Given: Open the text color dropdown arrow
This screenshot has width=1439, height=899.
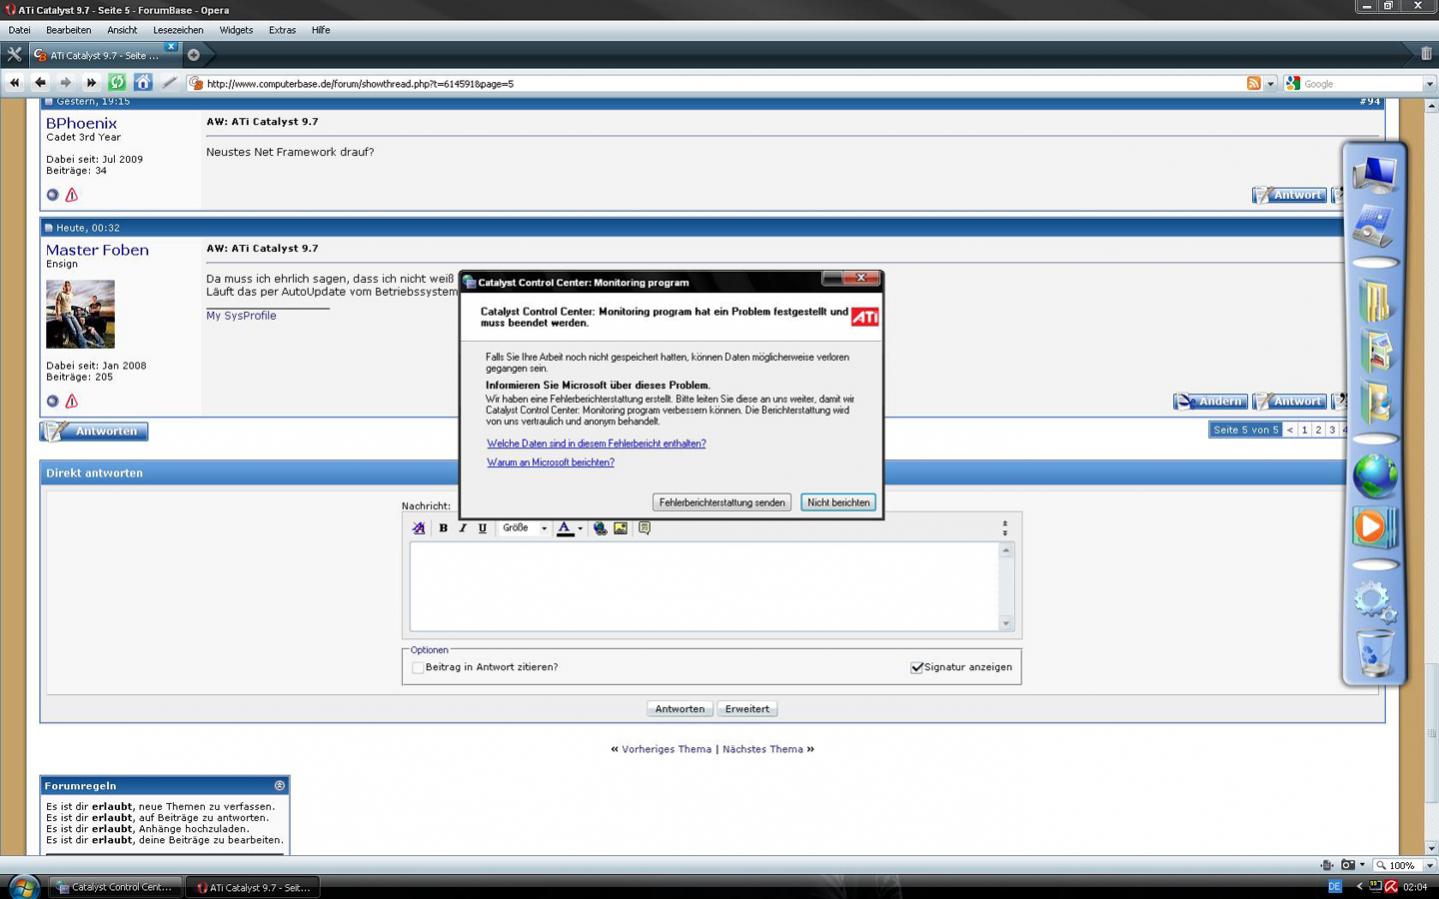Looking at the screenshot, I should [x=580, y=528].
